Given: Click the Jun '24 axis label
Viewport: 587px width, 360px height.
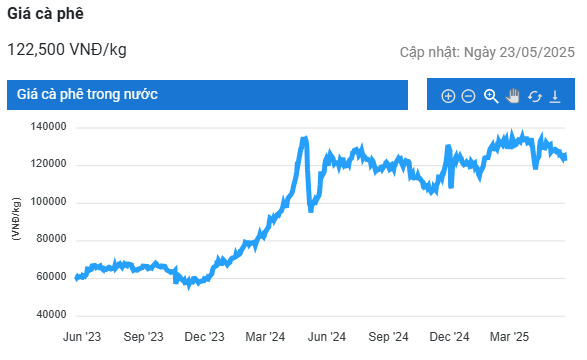Looking at the screenshot, I should tap(327, 337).
